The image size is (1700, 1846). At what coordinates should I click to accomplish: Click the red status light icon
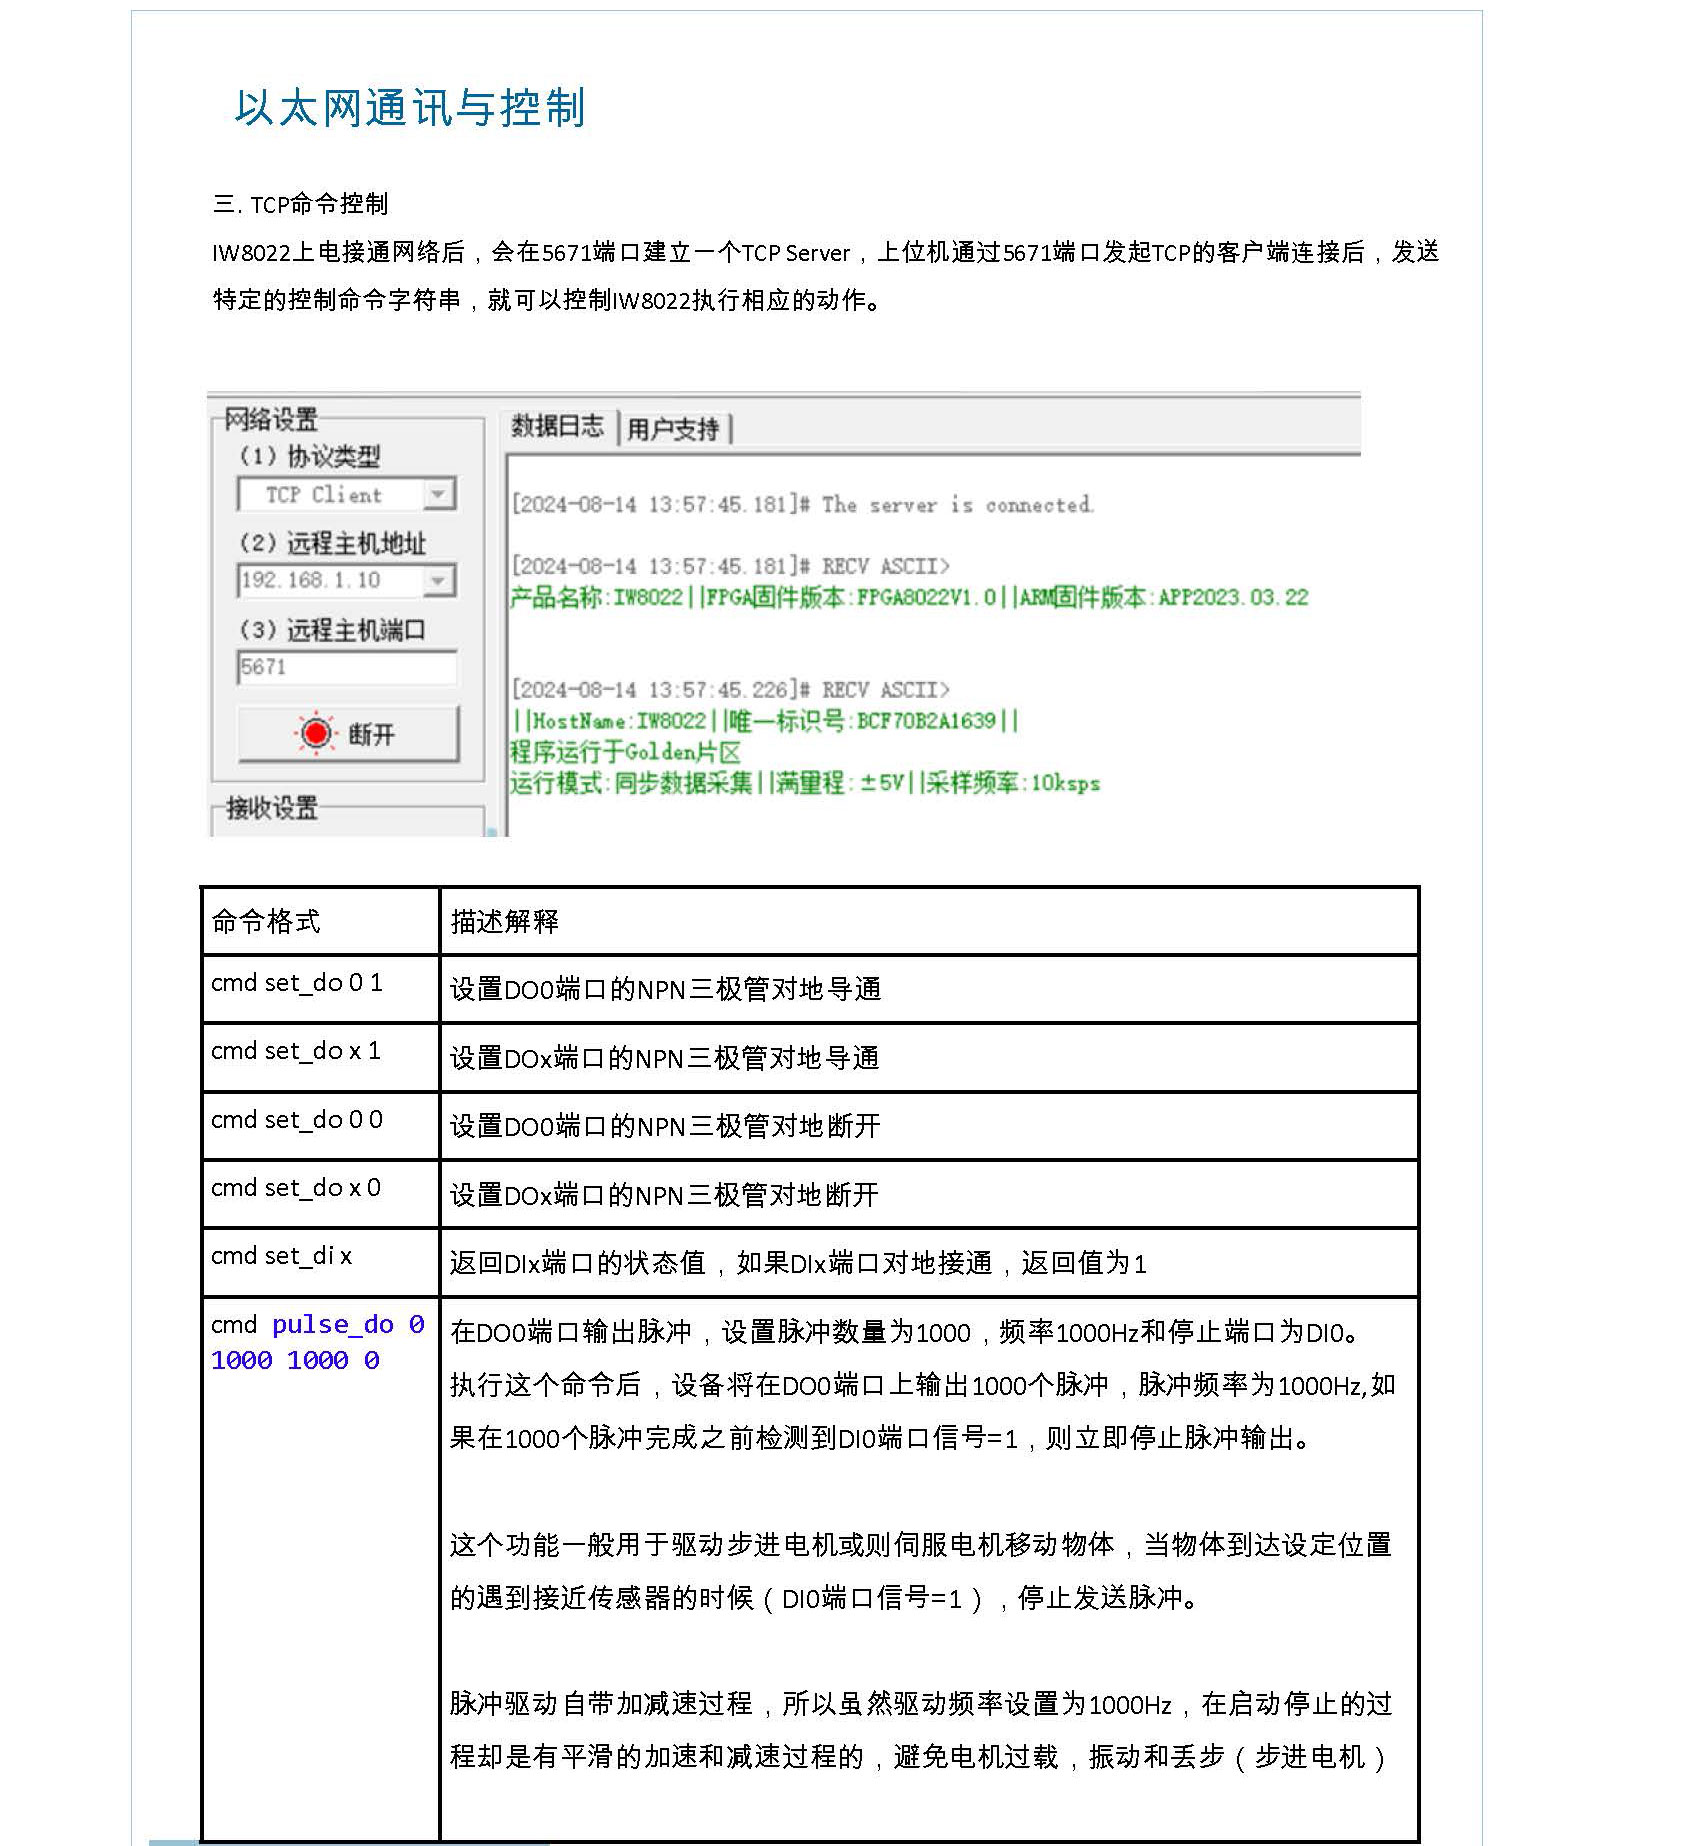pos(316,734)
